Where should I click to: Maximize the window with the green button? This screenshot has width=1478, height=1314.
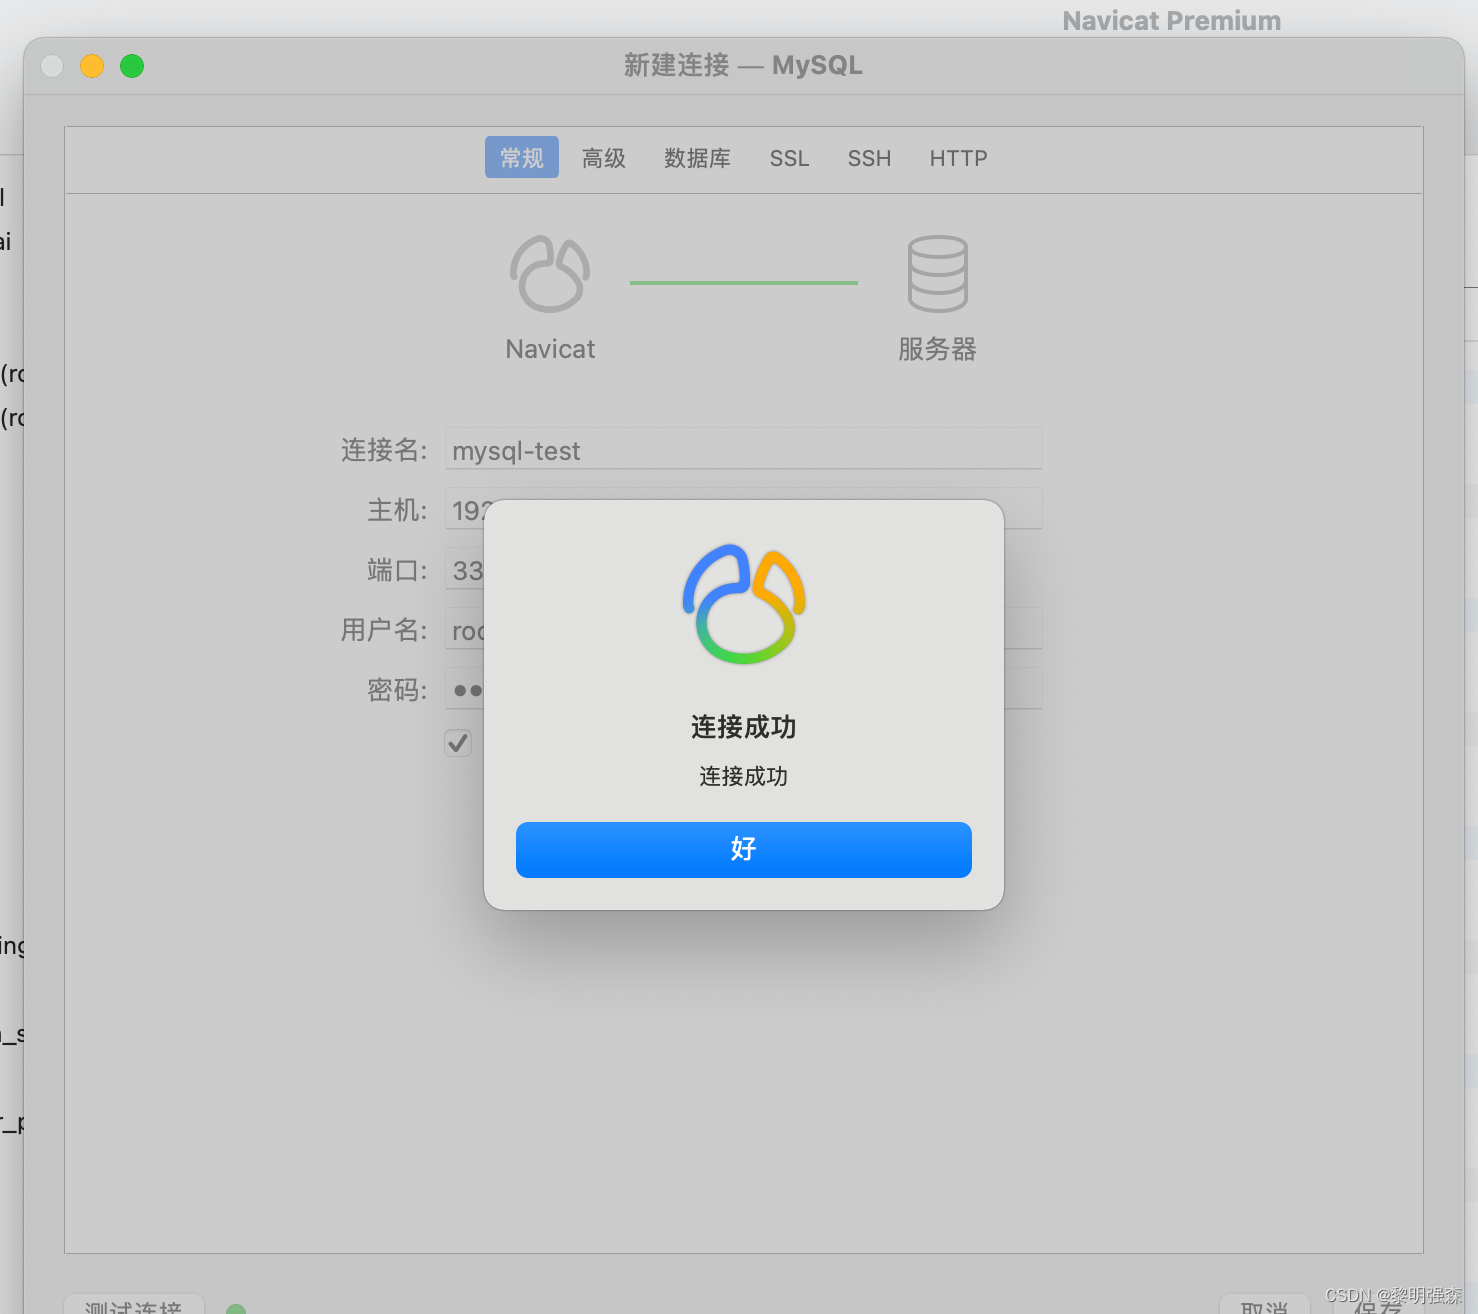tap(132, 66)
